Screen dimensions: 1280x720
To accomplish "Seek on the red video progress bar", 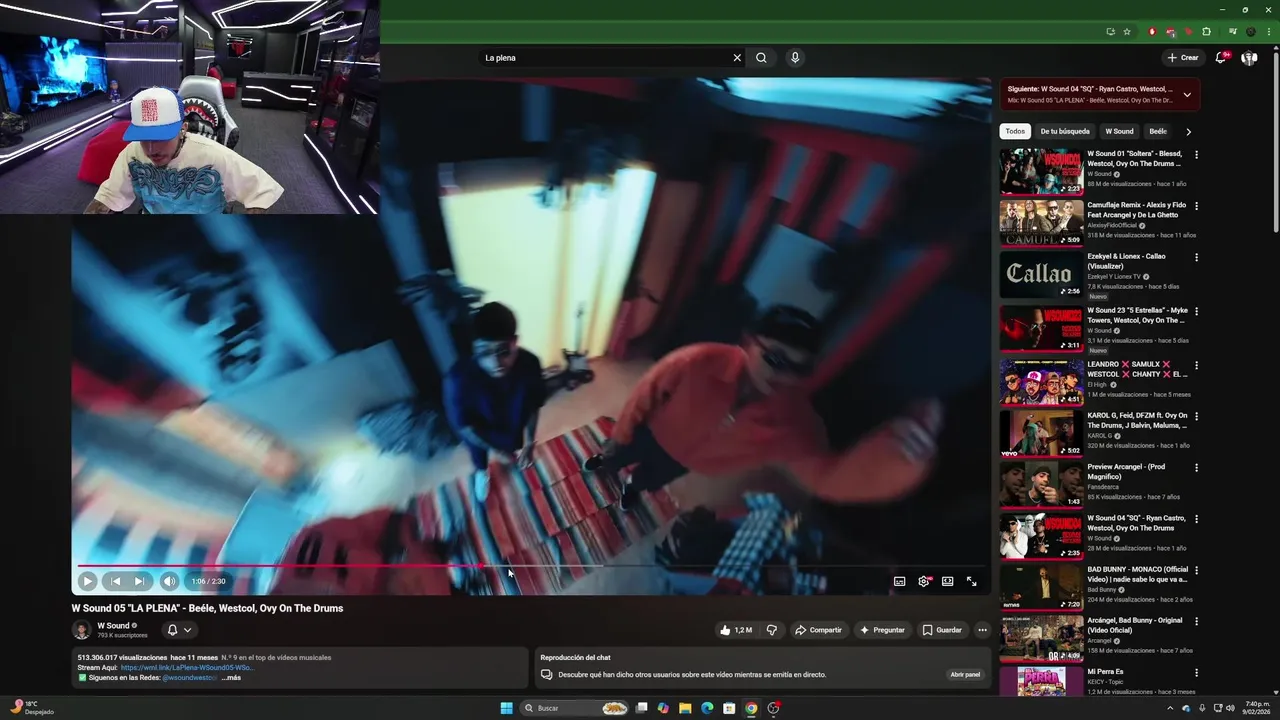I will pos(530,566).
